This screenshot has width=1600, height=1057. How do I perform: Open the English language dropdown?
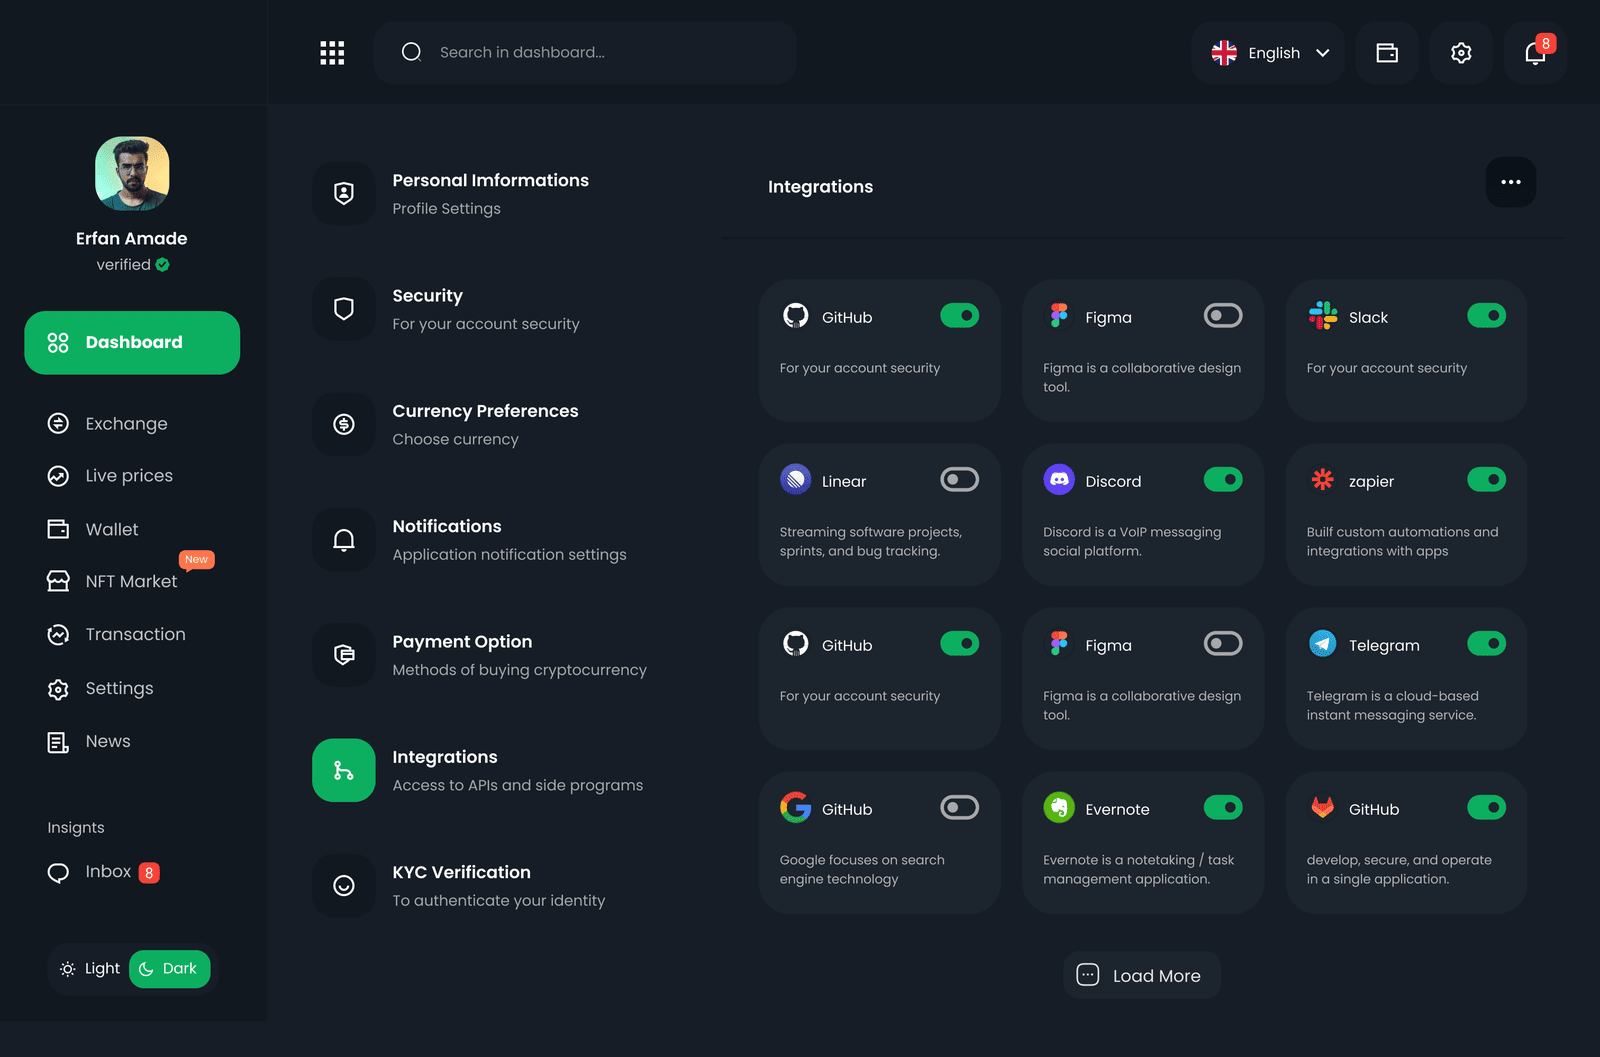click(x=1269, y=53)
